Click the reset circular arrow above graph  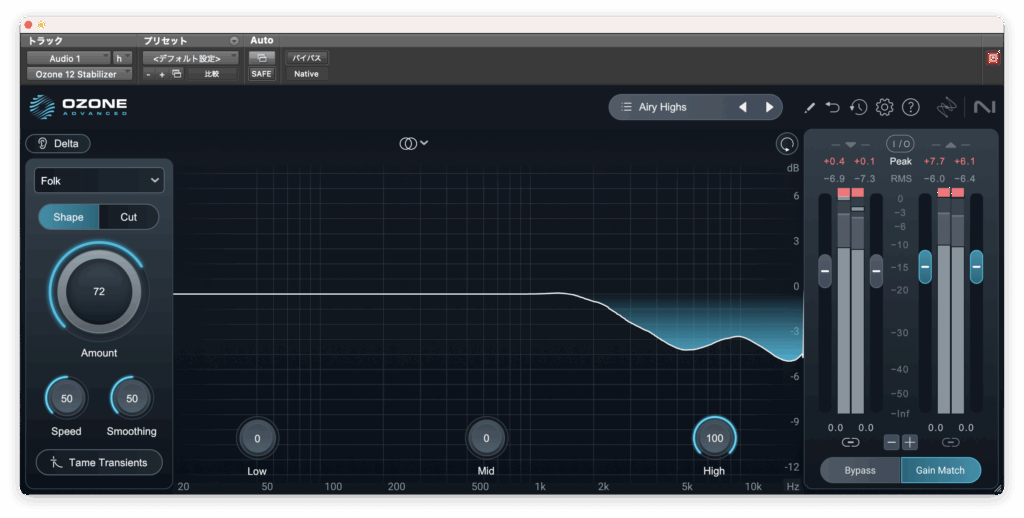pos(787,144)
